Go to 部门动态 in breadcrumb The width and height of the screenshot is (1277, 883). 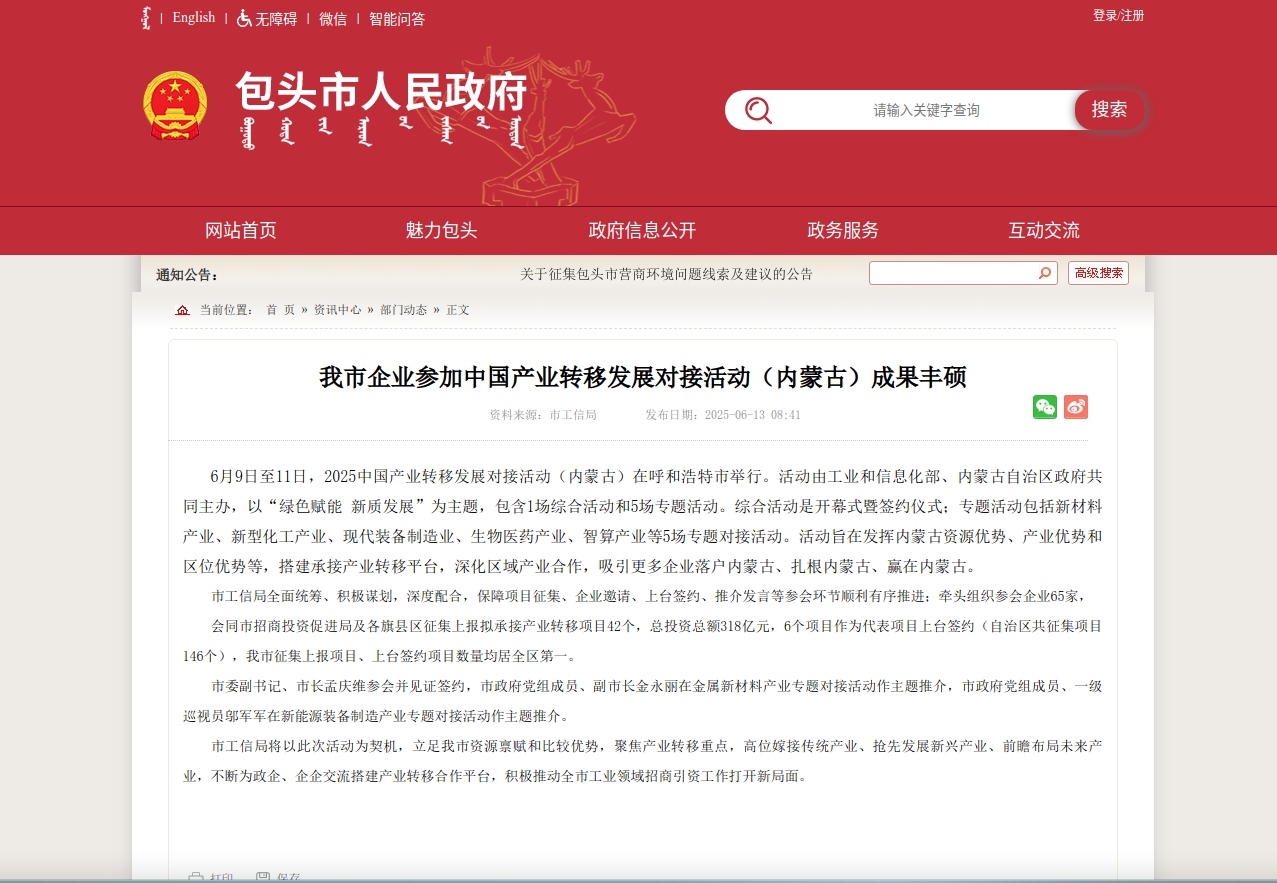tap(403, 310)
